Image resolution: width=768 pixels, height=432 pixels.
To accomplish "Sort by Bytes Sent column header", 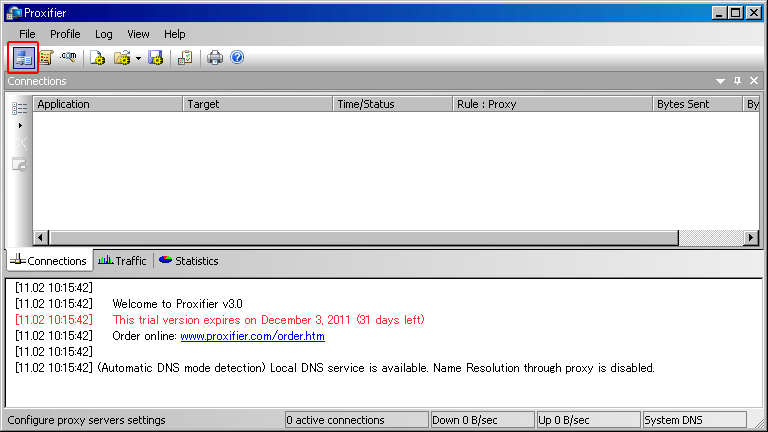I will (697, 104).
